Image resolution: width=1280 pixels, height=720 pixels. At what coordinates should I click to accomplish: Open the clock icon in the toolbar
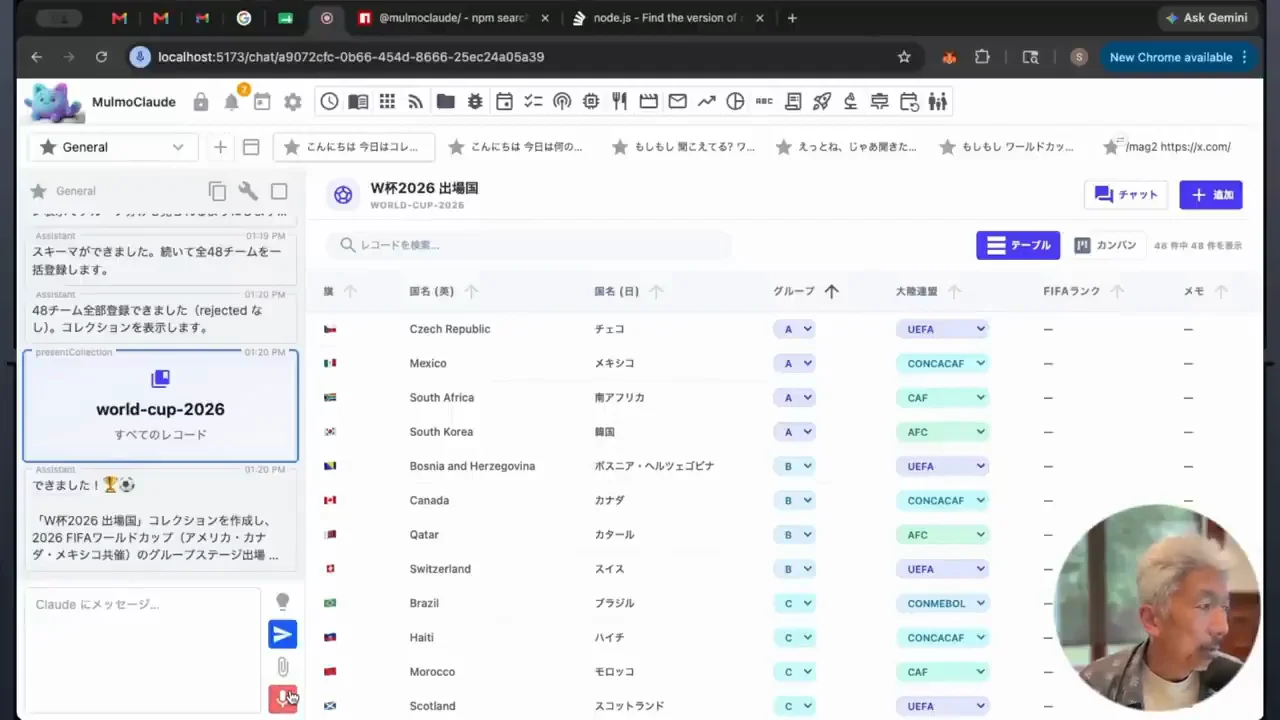329,101
